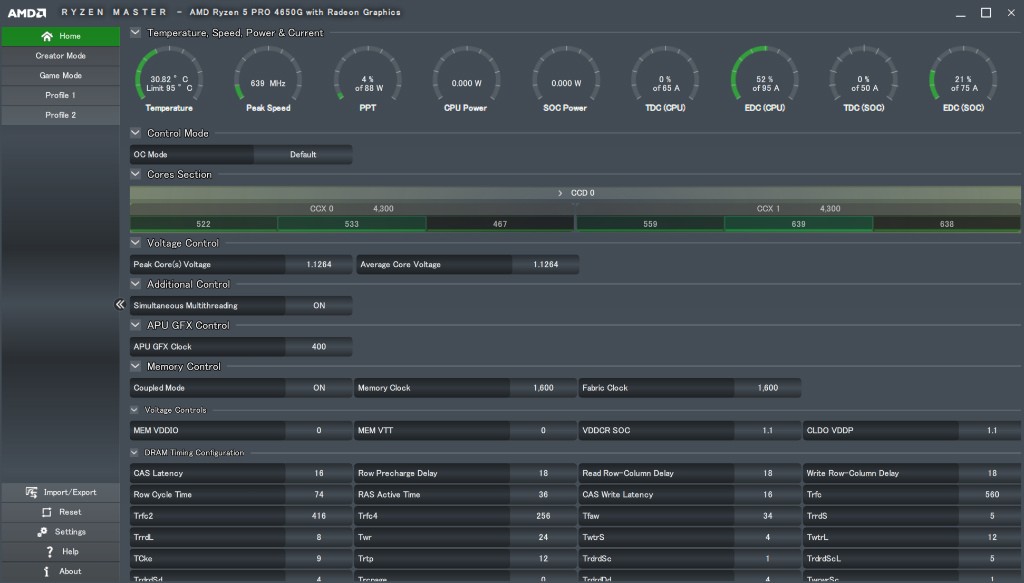Click the Help question mark icon
The height and width of the screenshot is (583, 1024).
coord(49,552)
